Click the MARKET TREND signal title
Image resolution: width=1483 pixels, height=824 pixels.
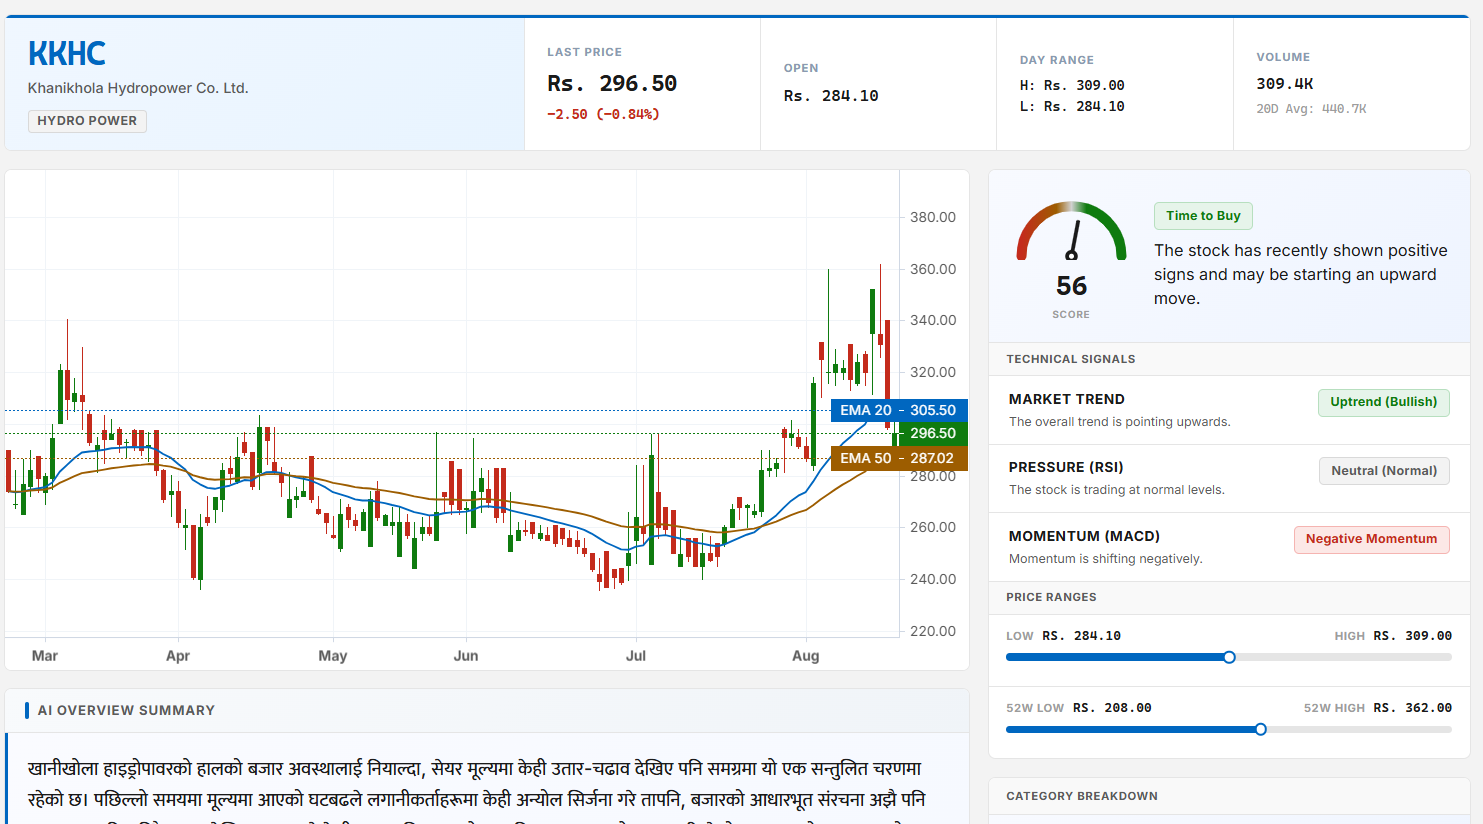(x=1066, y=399)
